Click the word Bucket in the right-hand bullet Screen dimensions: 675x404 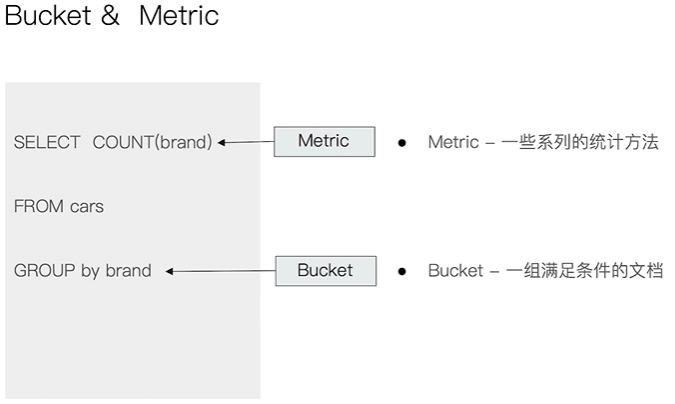[456, 271]
